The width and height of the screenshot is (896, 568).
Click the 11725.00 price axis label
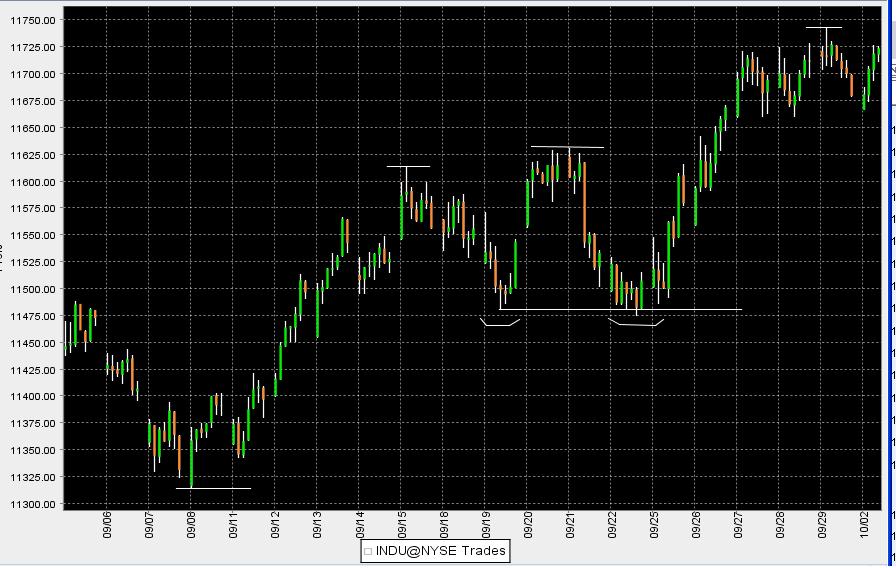point(33,47)
